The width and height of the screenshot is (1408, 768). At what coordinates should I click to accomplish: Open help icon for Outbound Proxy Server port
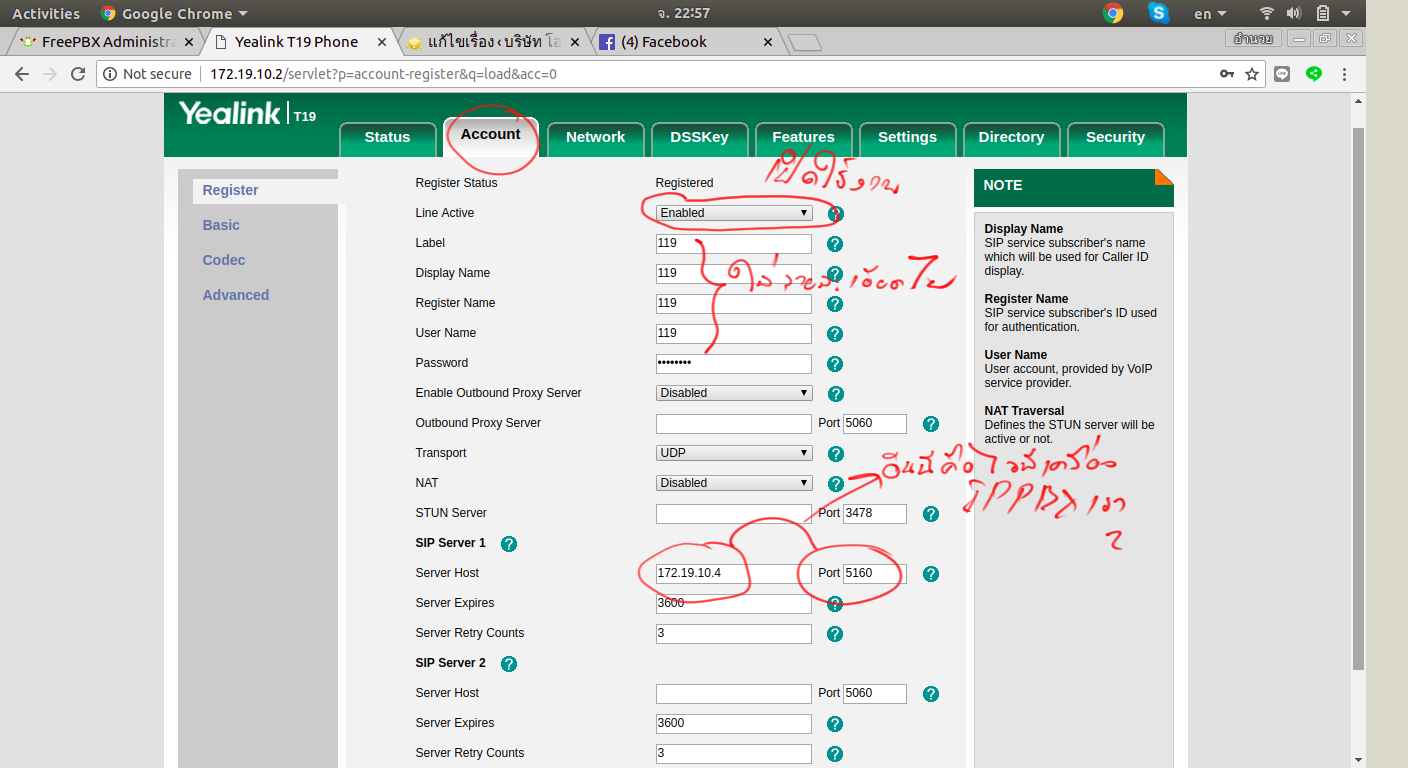click(931, 424)
